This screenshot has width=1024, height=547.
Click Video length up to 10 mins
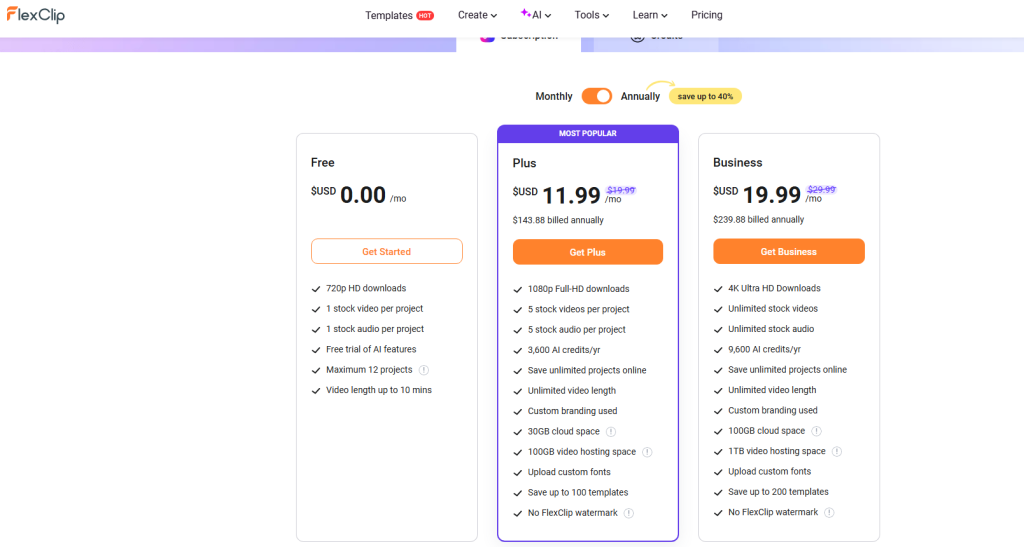click(x=379, y=390)
